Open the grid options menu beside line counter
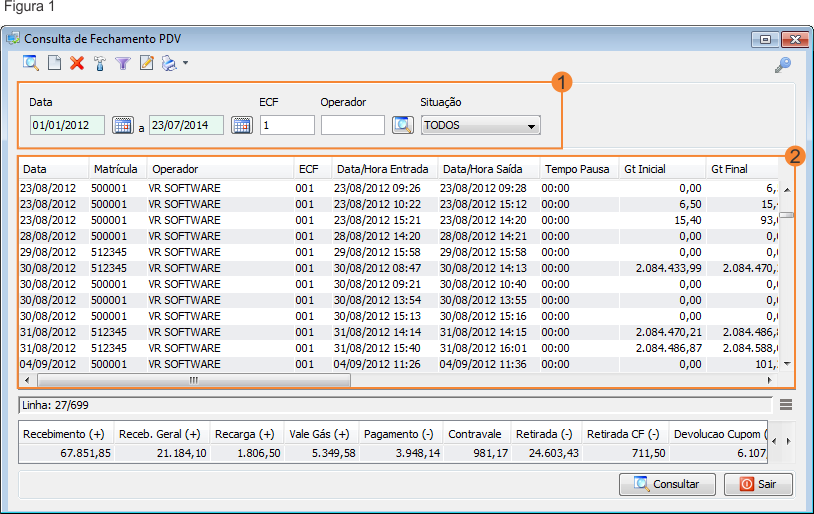 tap(786, 404)
